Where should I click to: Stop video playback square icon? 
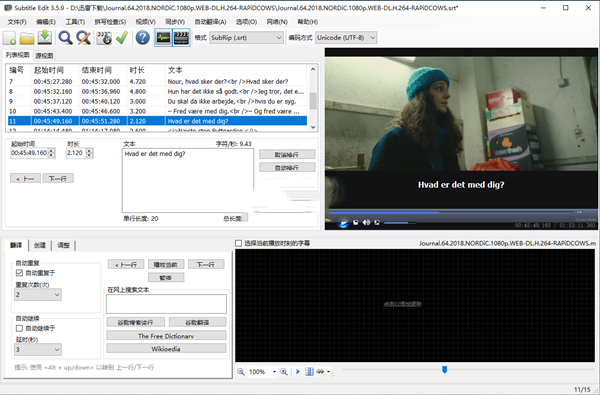click(x=355, y=222)
